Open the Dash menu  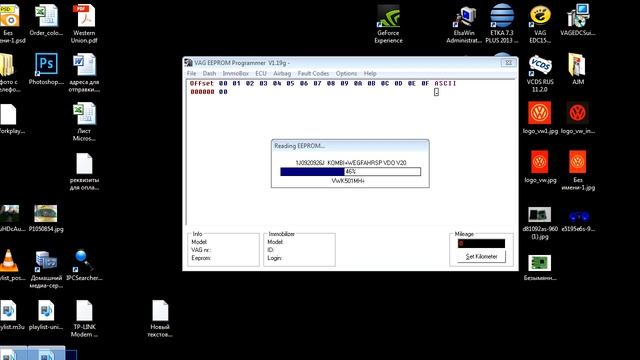point(209,73)
